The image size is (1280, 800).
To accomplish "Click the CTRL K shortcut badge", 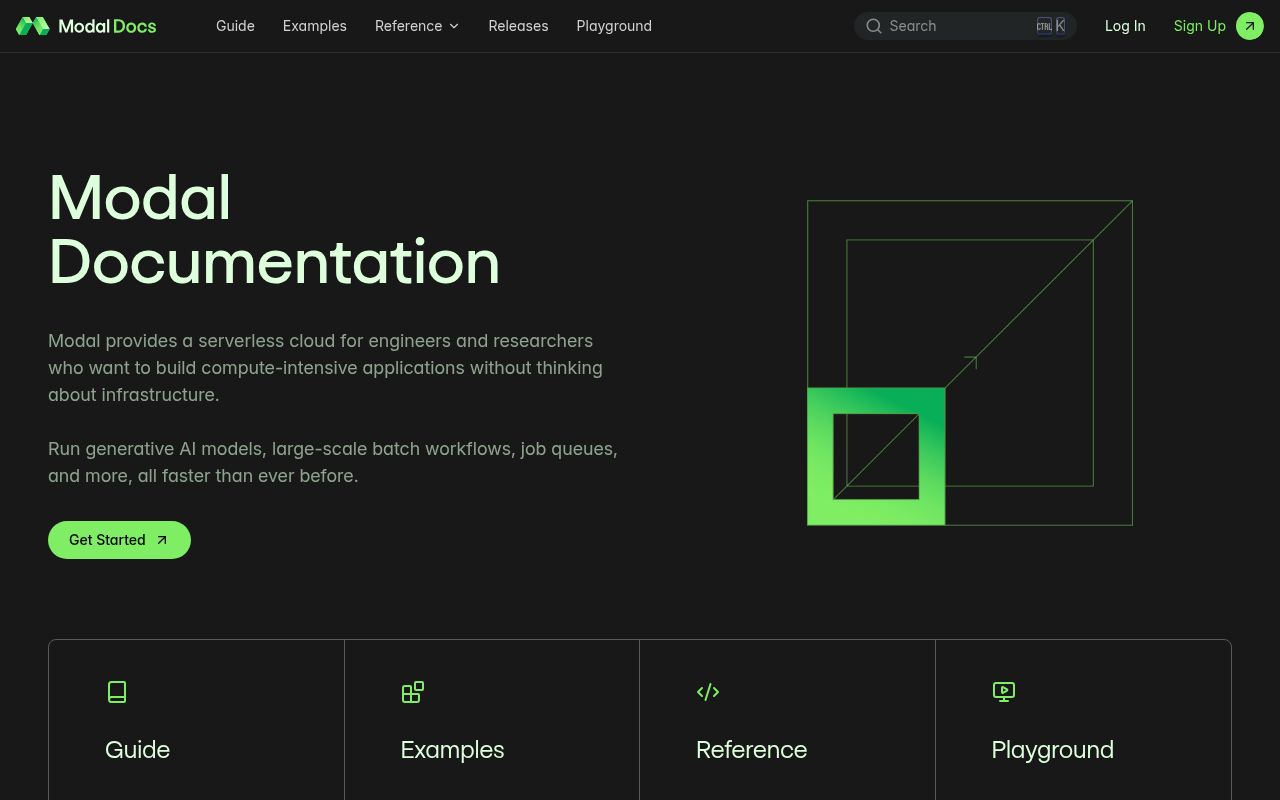I will tap(1051, 26).
